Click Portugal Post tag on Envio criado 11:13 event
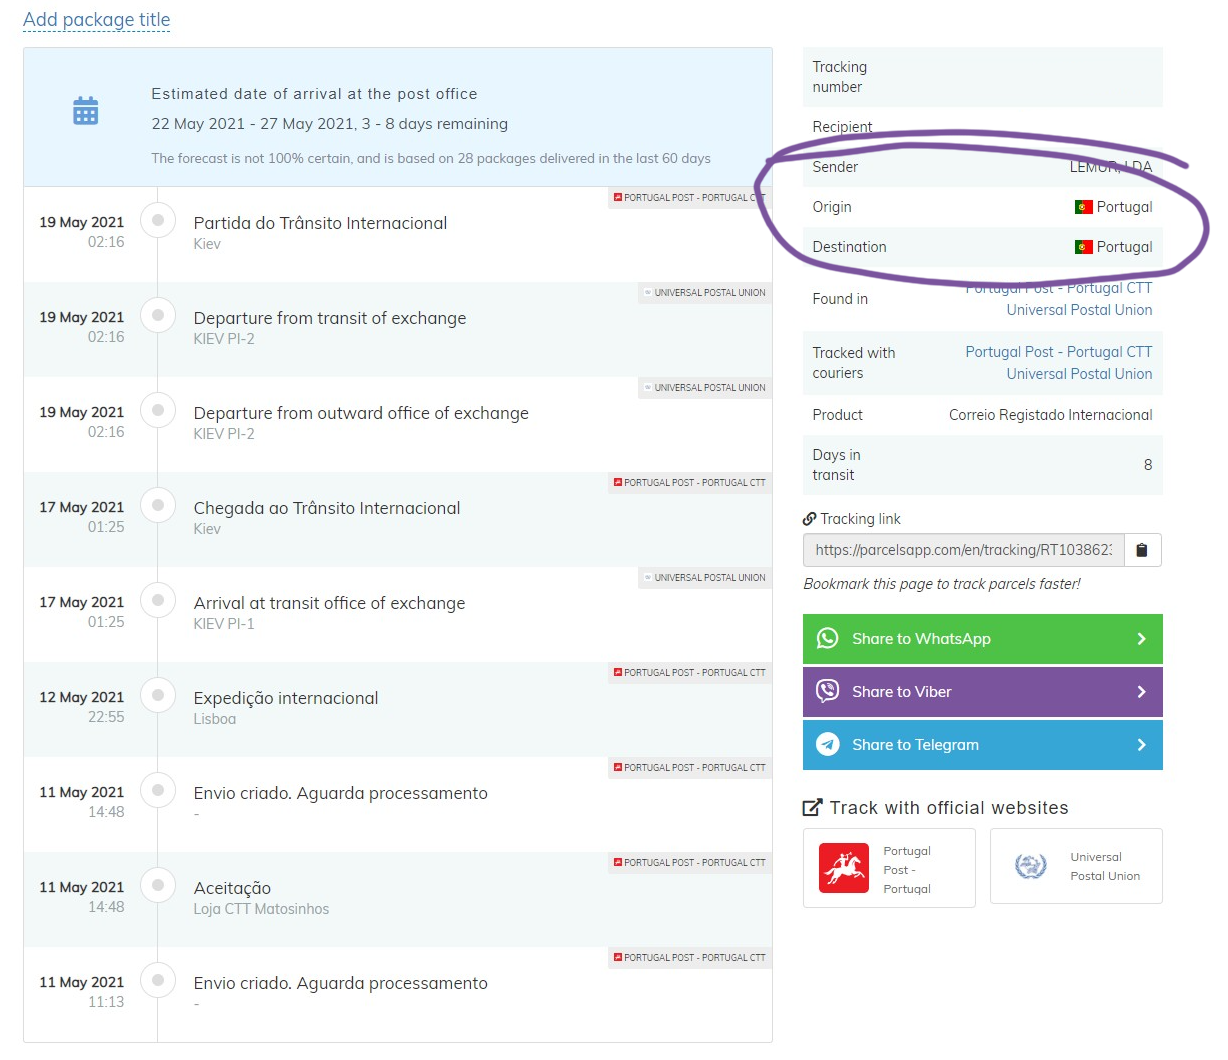The image size is (1228, 1060). coord(690,958)
